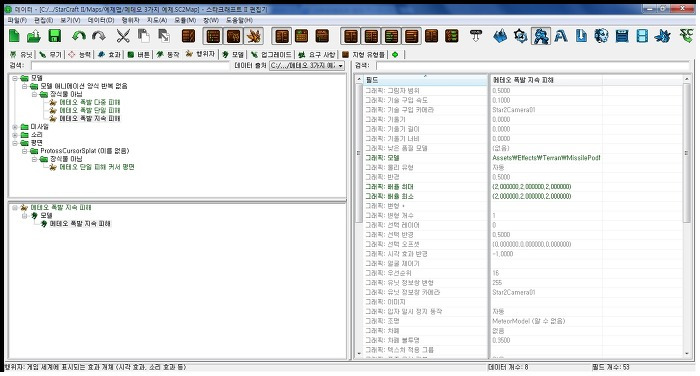Open the 편집(E) menu
The width and height of the screenshot is (700, 376).
click(43, 20)
